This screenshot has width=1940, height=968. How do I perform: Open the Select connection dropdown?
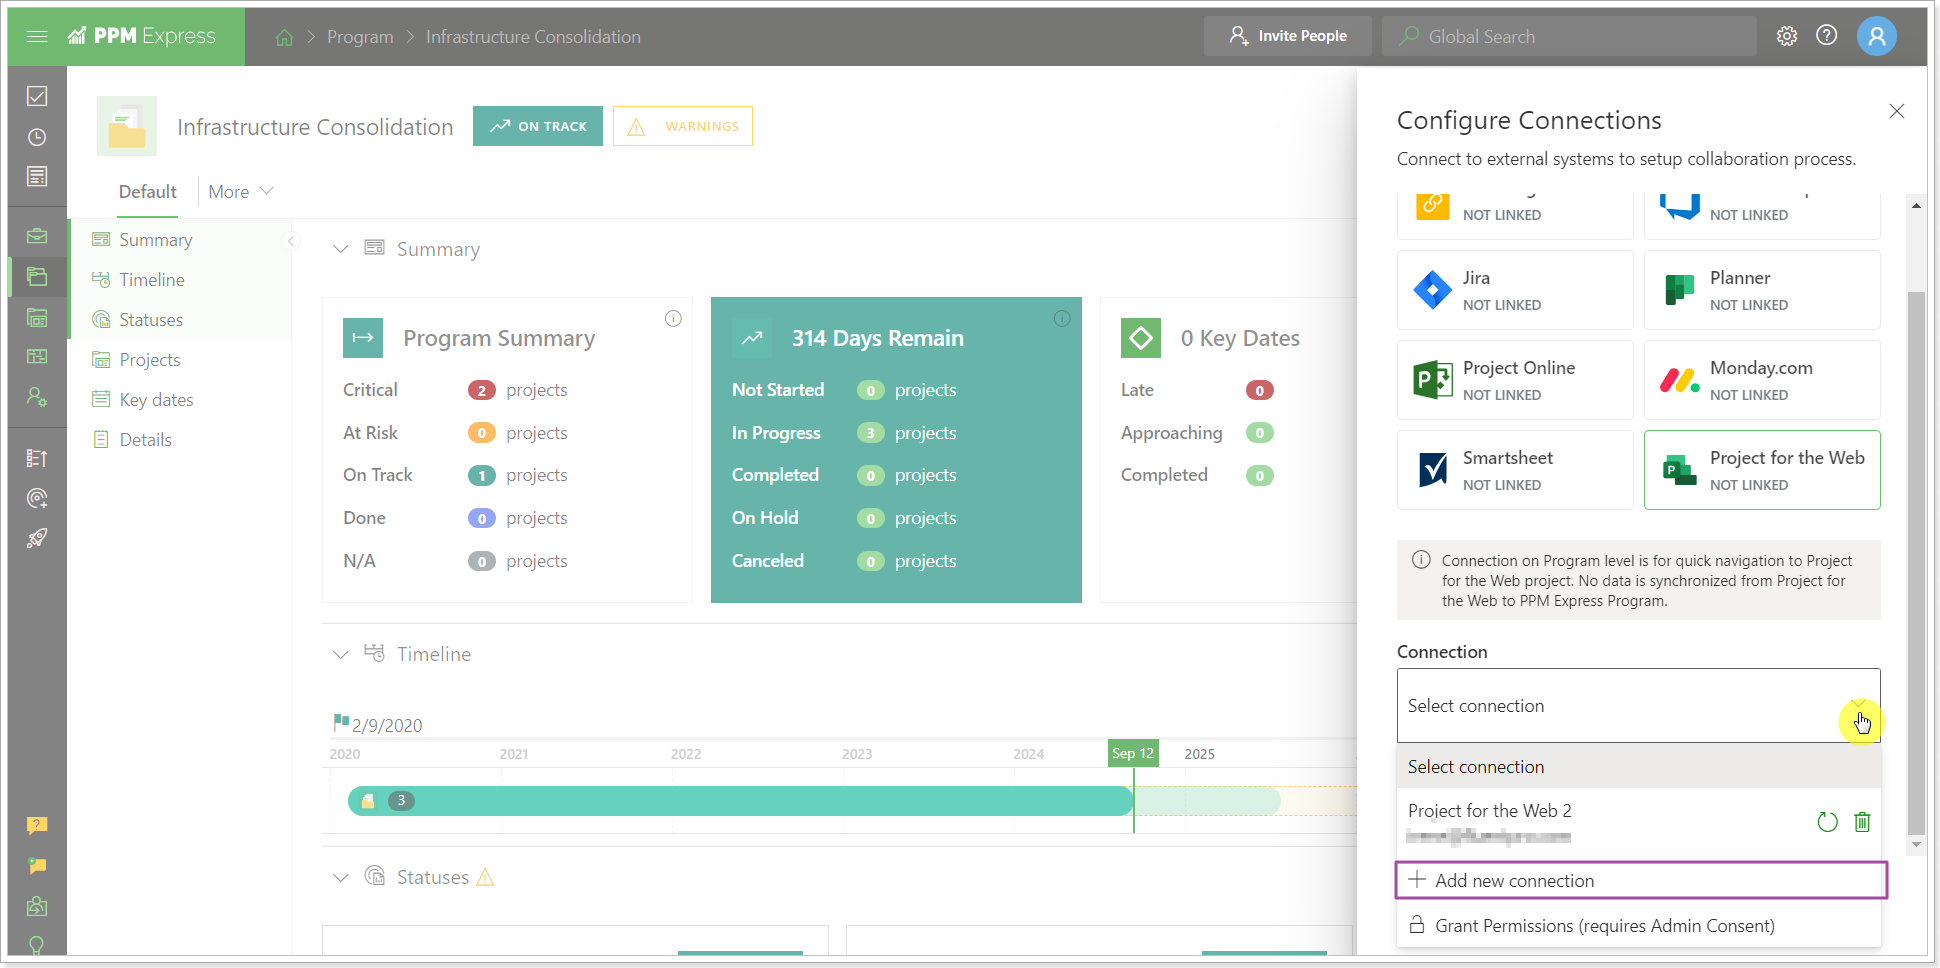(x=1858, y=705)
